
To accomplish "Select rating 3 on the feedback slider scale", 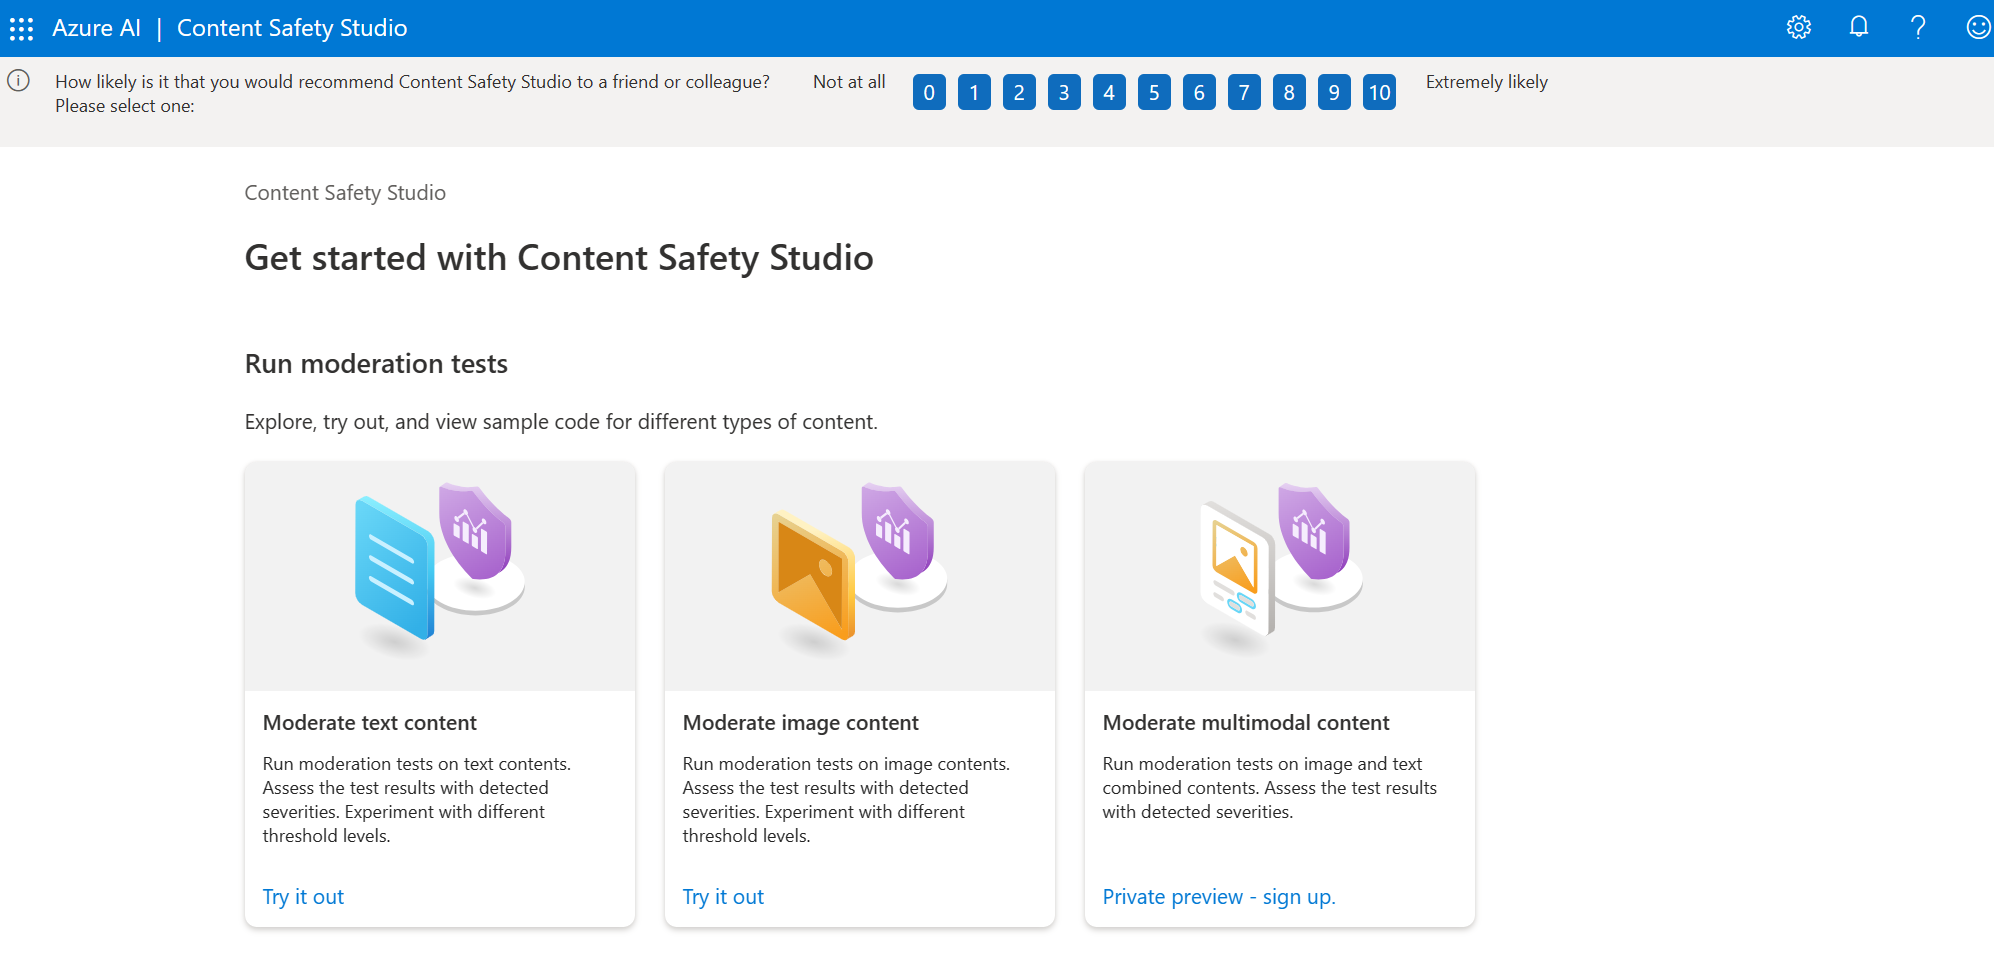I will (1063, 92).
